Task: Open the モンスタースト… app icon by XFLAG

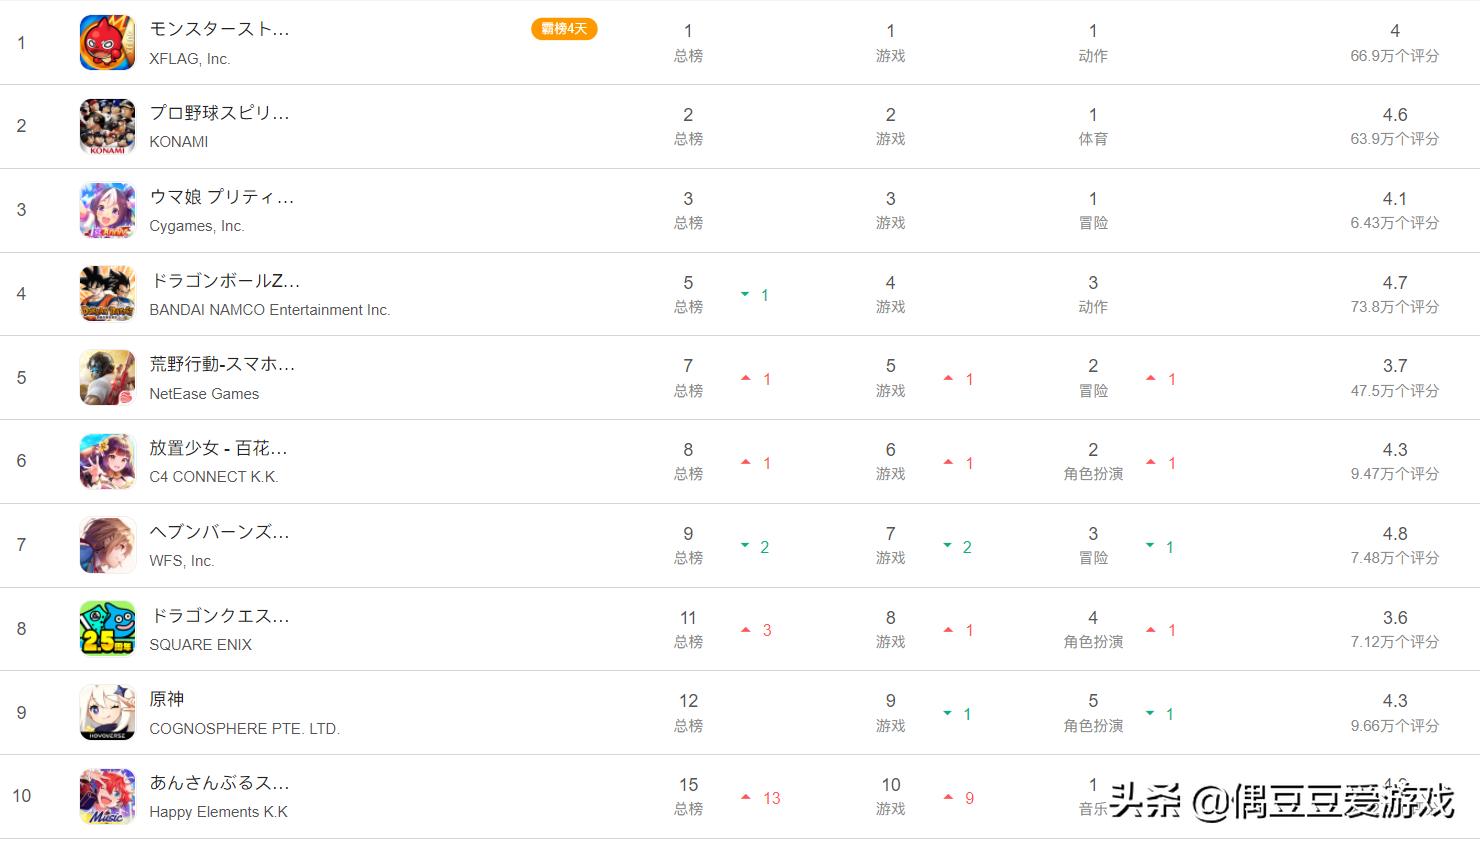Action: 107,42
